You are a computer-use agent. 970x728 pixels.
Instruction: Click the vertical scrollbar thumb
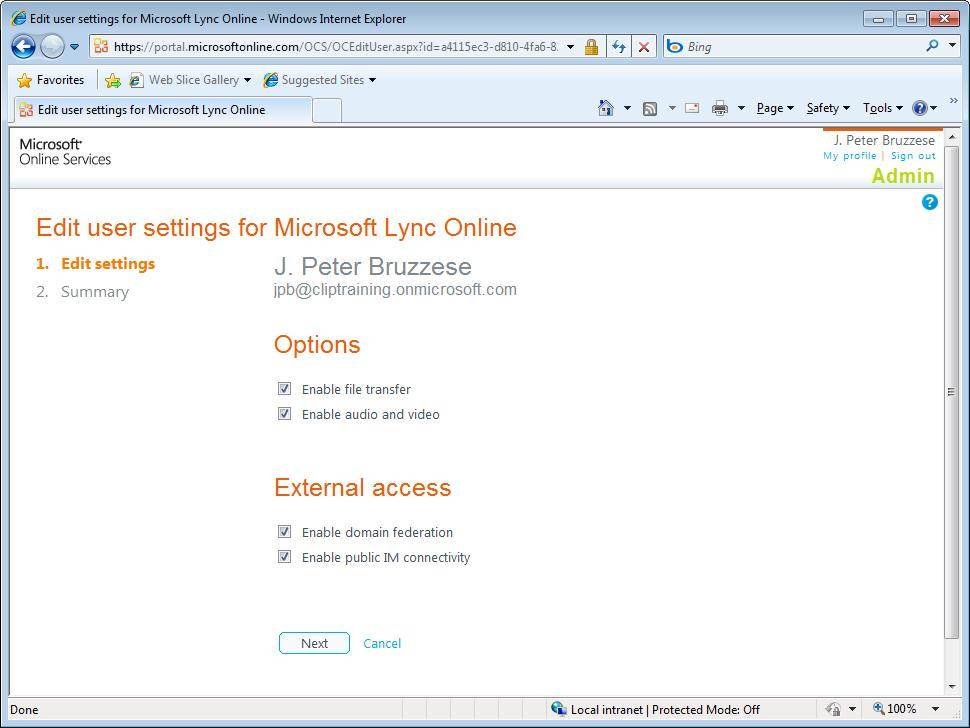[951, 392]
